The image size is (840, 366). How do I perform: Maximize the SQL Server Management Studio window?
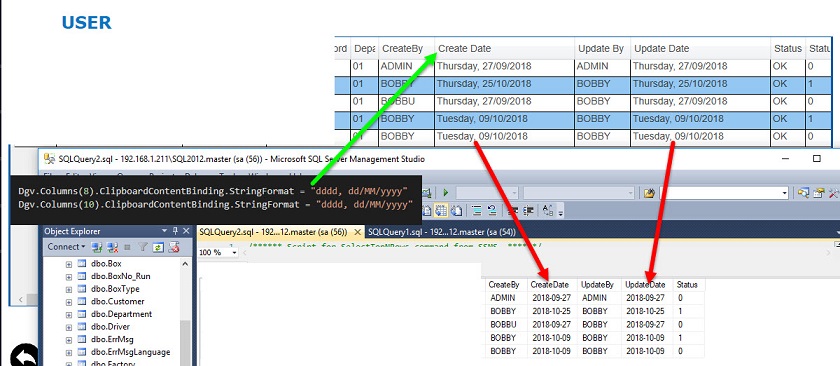tap(816, 159)
